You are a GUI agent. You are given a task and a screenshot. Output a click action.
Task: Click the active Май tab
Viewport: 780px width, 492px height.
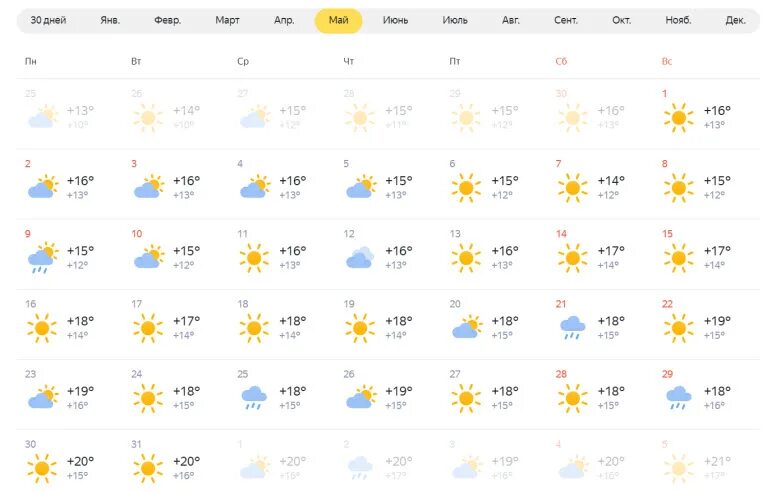338,21
